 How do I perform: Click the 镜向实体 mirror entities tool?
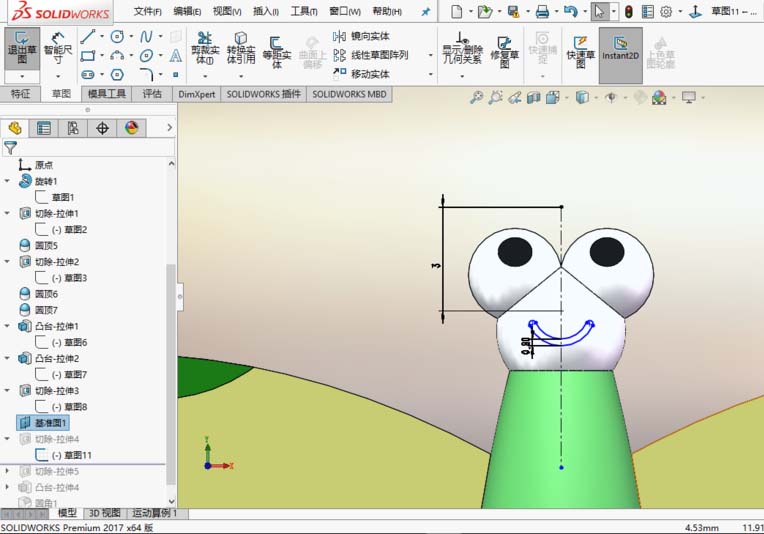(361, 36)
